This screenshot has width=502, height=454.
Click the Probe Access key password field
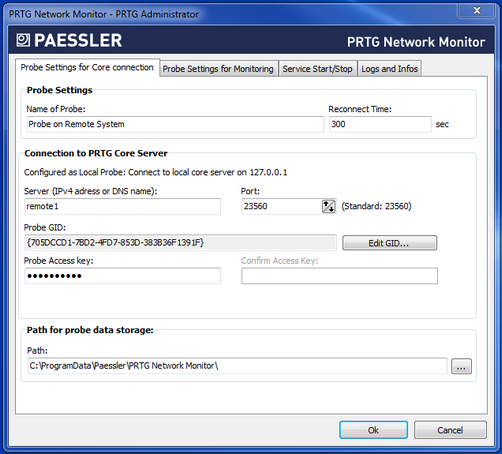point(122,276)
